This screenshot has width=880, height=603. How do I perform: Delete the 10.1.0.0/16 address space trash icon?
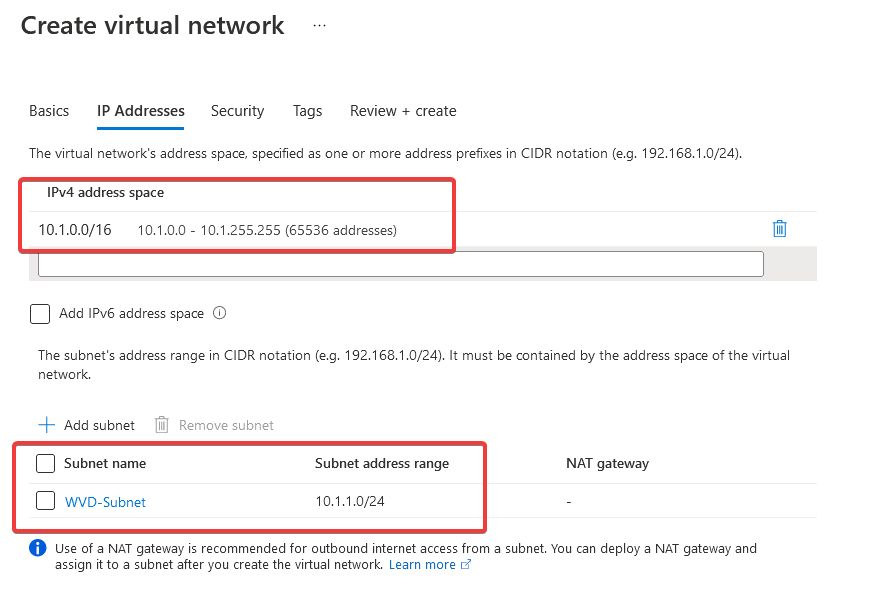click(x=780, y=229)
